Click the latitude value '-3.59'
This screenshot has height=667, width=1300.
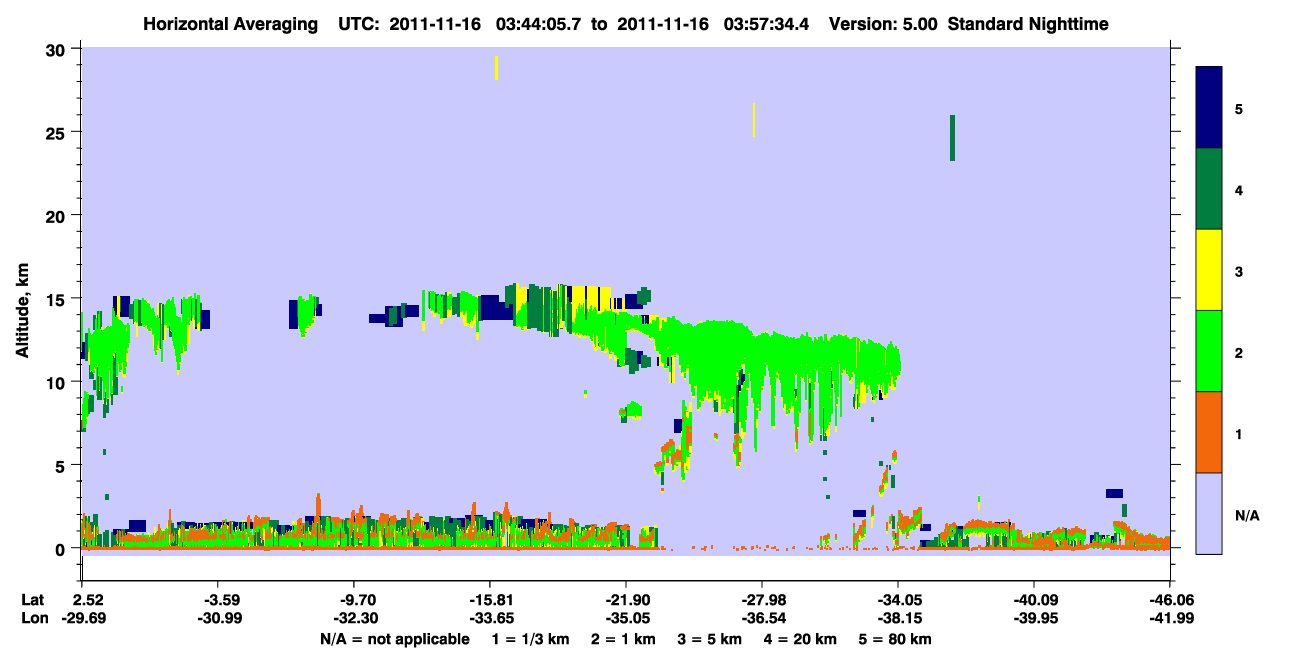pos(217,601)
